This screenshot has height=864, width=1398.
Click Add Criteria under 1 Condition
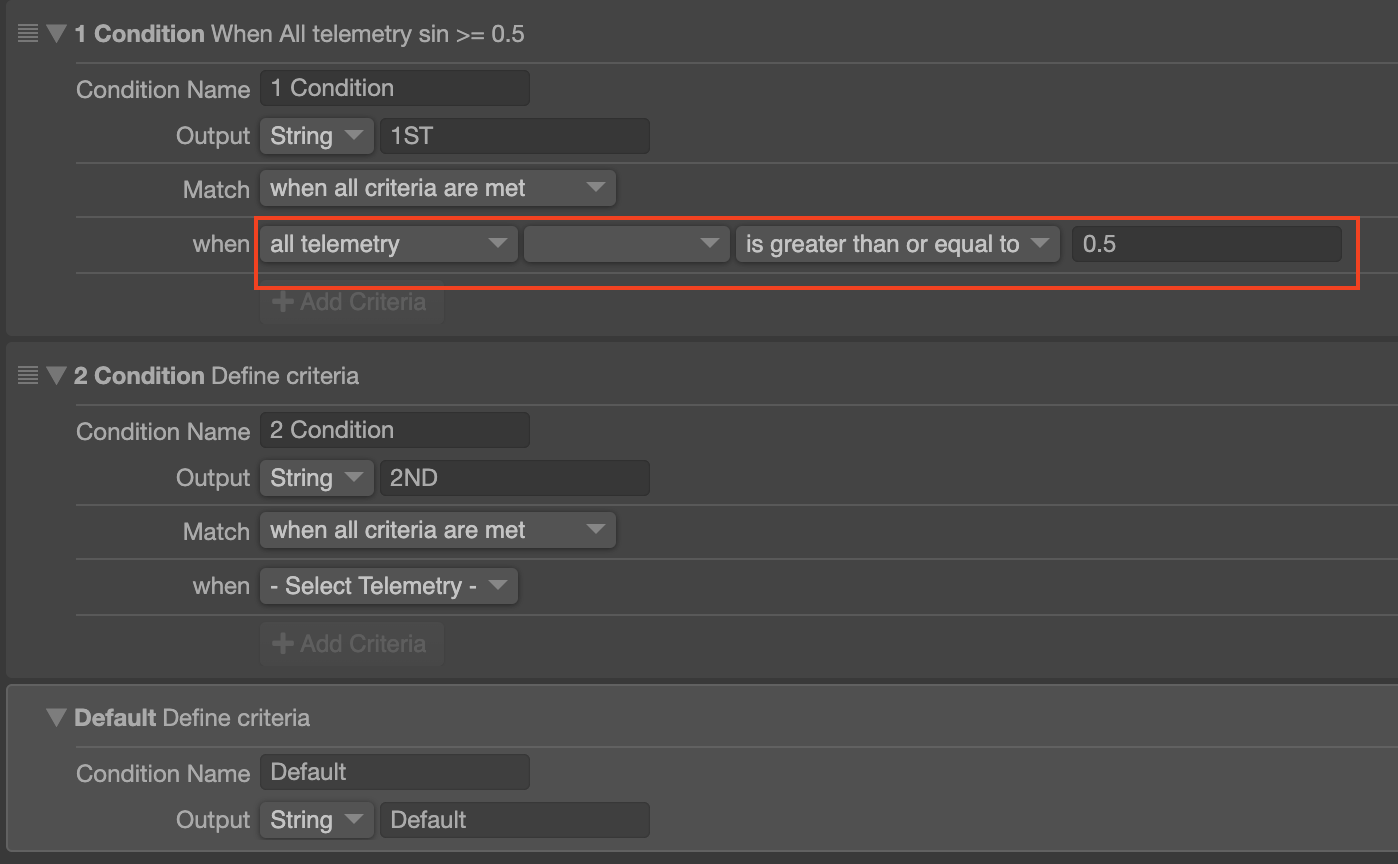click(352, 302)
